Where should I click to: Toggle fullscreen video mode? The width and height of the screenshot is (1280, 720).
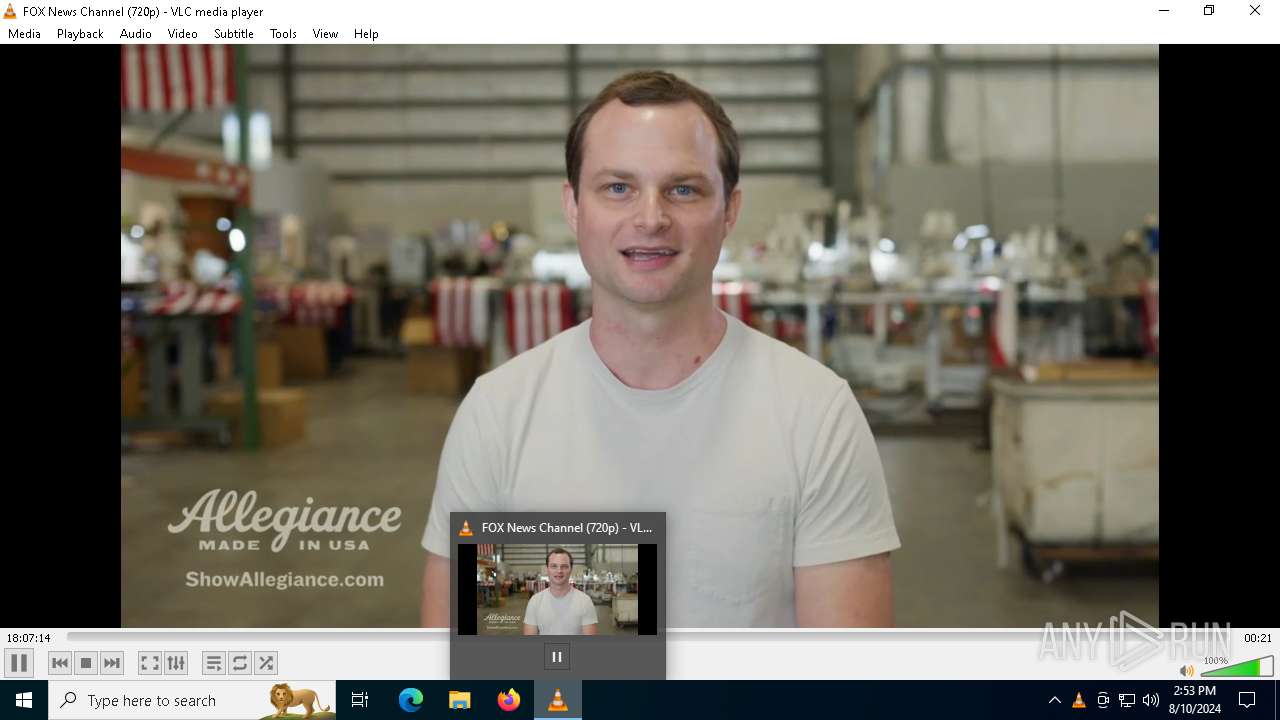click(149, 663)
